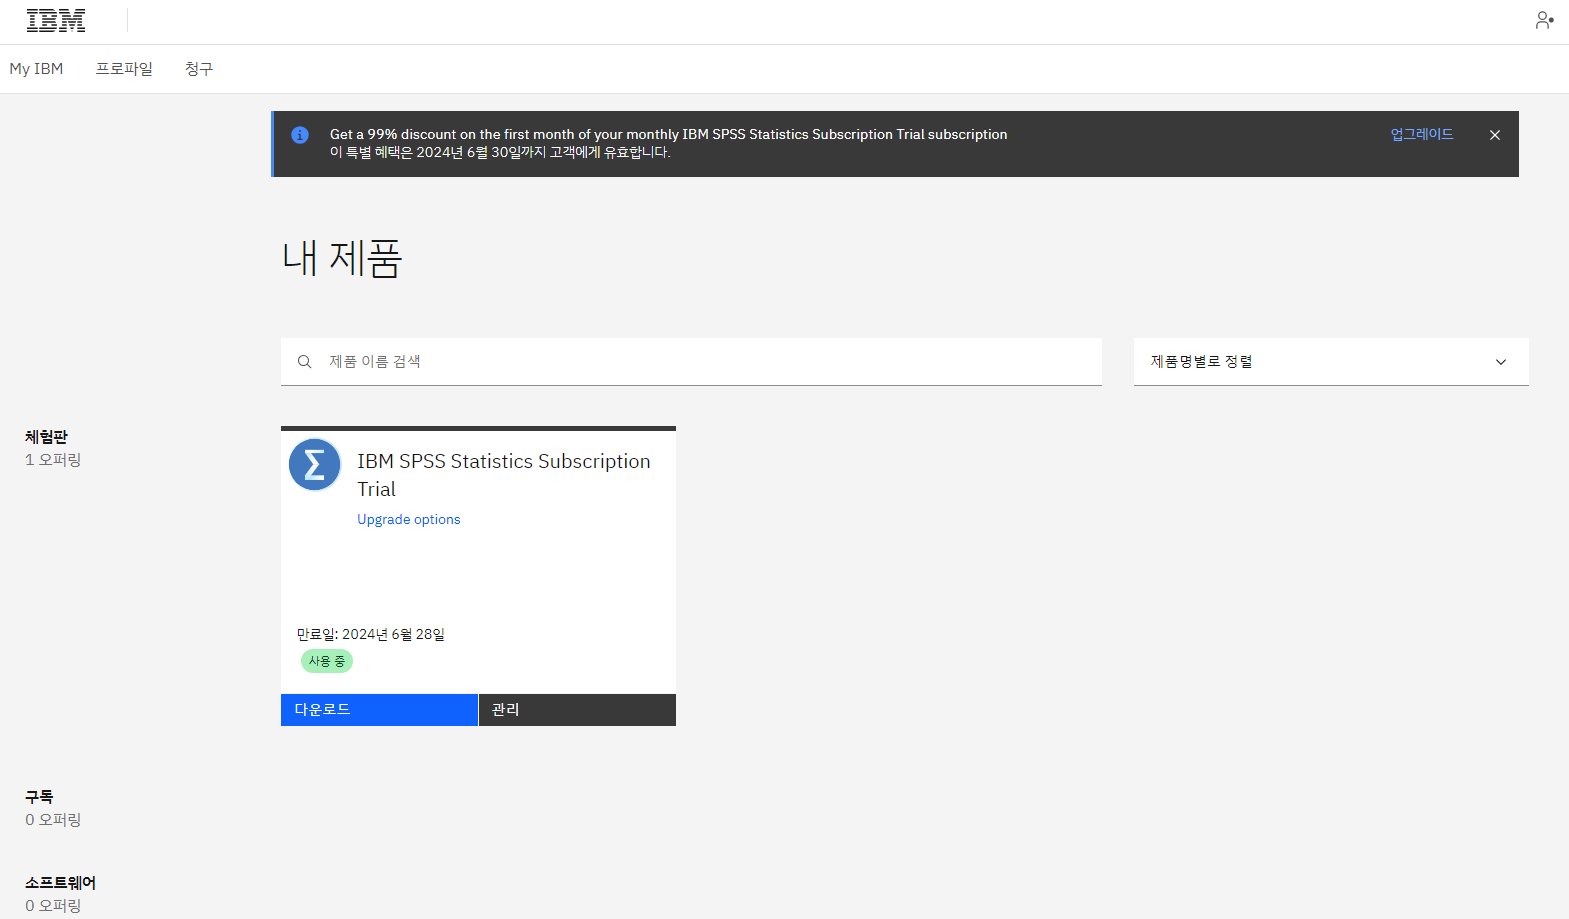Click the SPSS sigma product icon
The width and height of the screenshot is (1569, 919).
[315, 465]
